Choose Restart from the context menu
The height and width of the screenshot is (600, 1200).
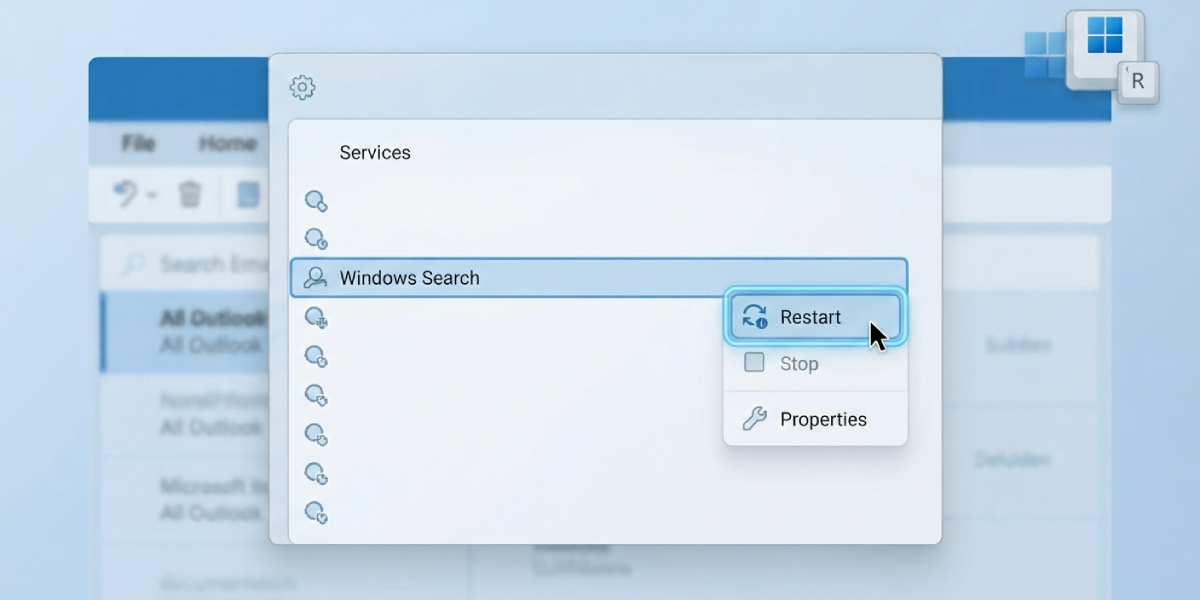tap(815, 317)
